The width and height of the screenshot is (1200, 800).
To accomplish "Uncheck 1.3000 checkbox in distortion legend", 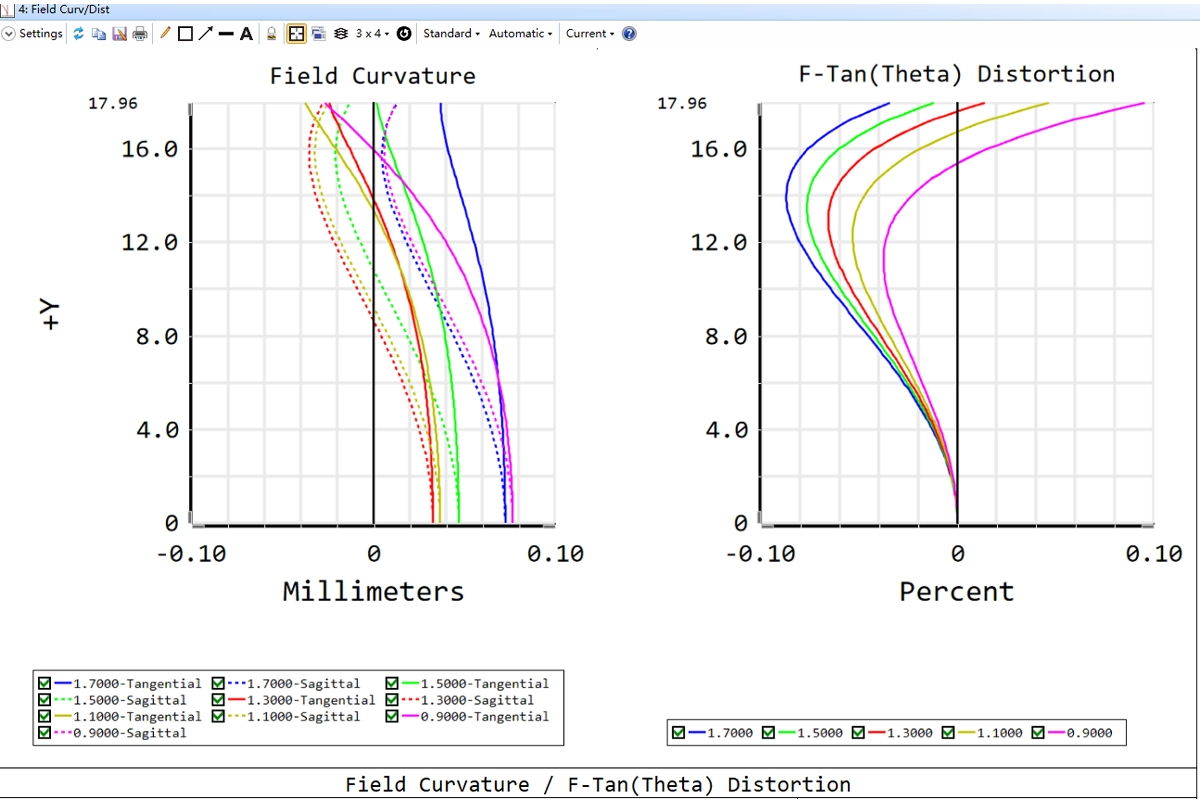I will click(x=859, y=733).
